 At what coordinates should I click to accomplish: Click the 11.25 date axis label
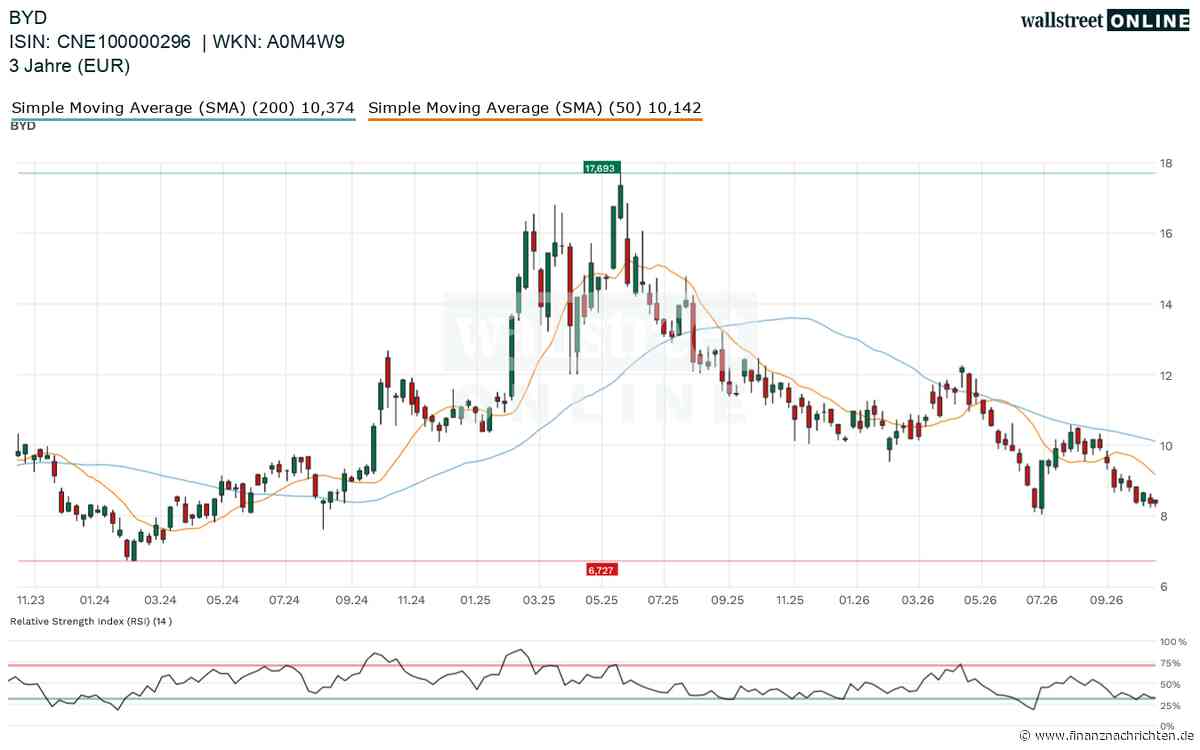click(x=790, y=600)
